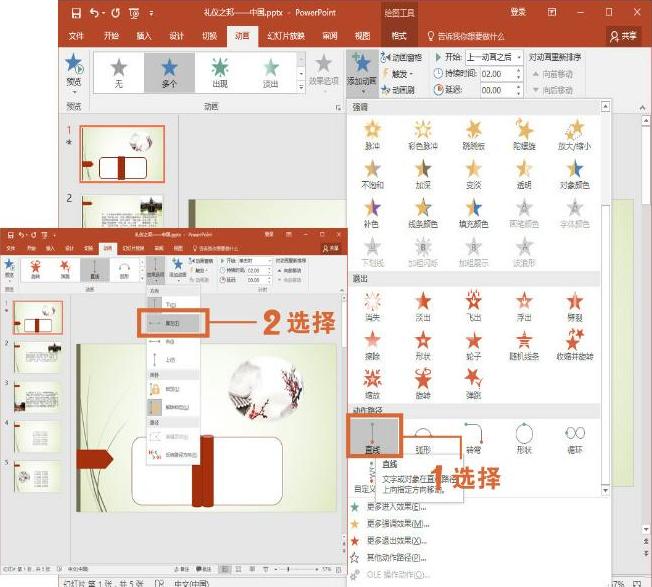Screen dimensions: 652x587
Task: Activate 动画刷 animation painter in back window
Action: (x=398, y=90)
